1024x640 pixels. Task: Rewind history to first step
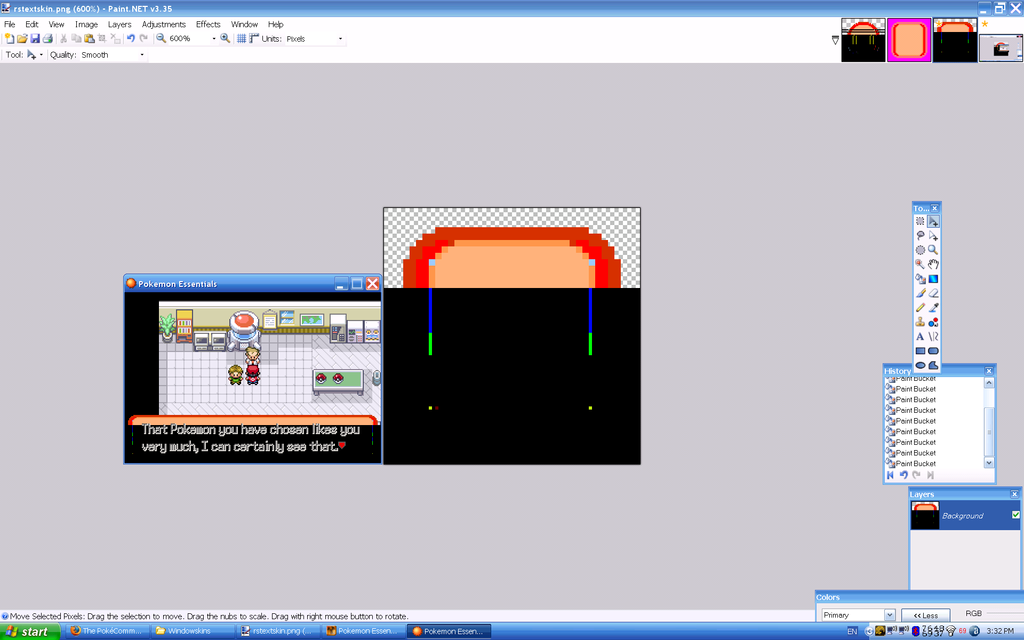[x=890, y=475]
